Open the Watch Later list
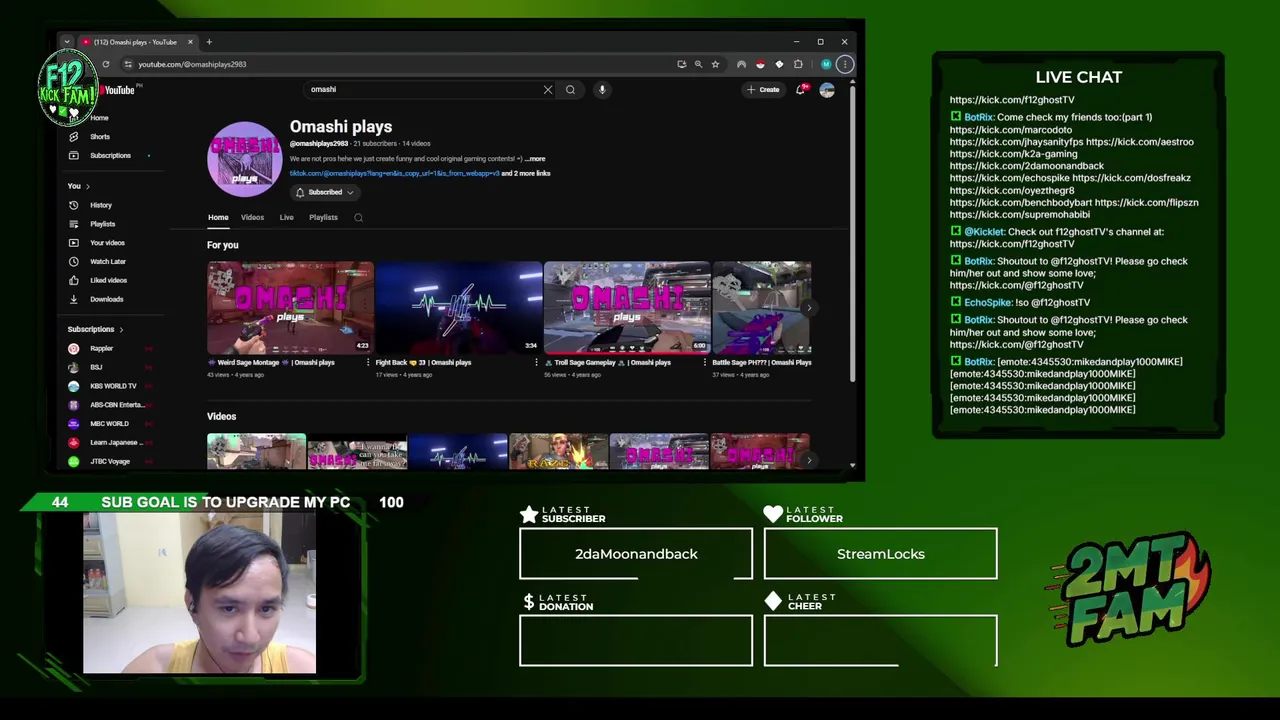 pos(107,261)
